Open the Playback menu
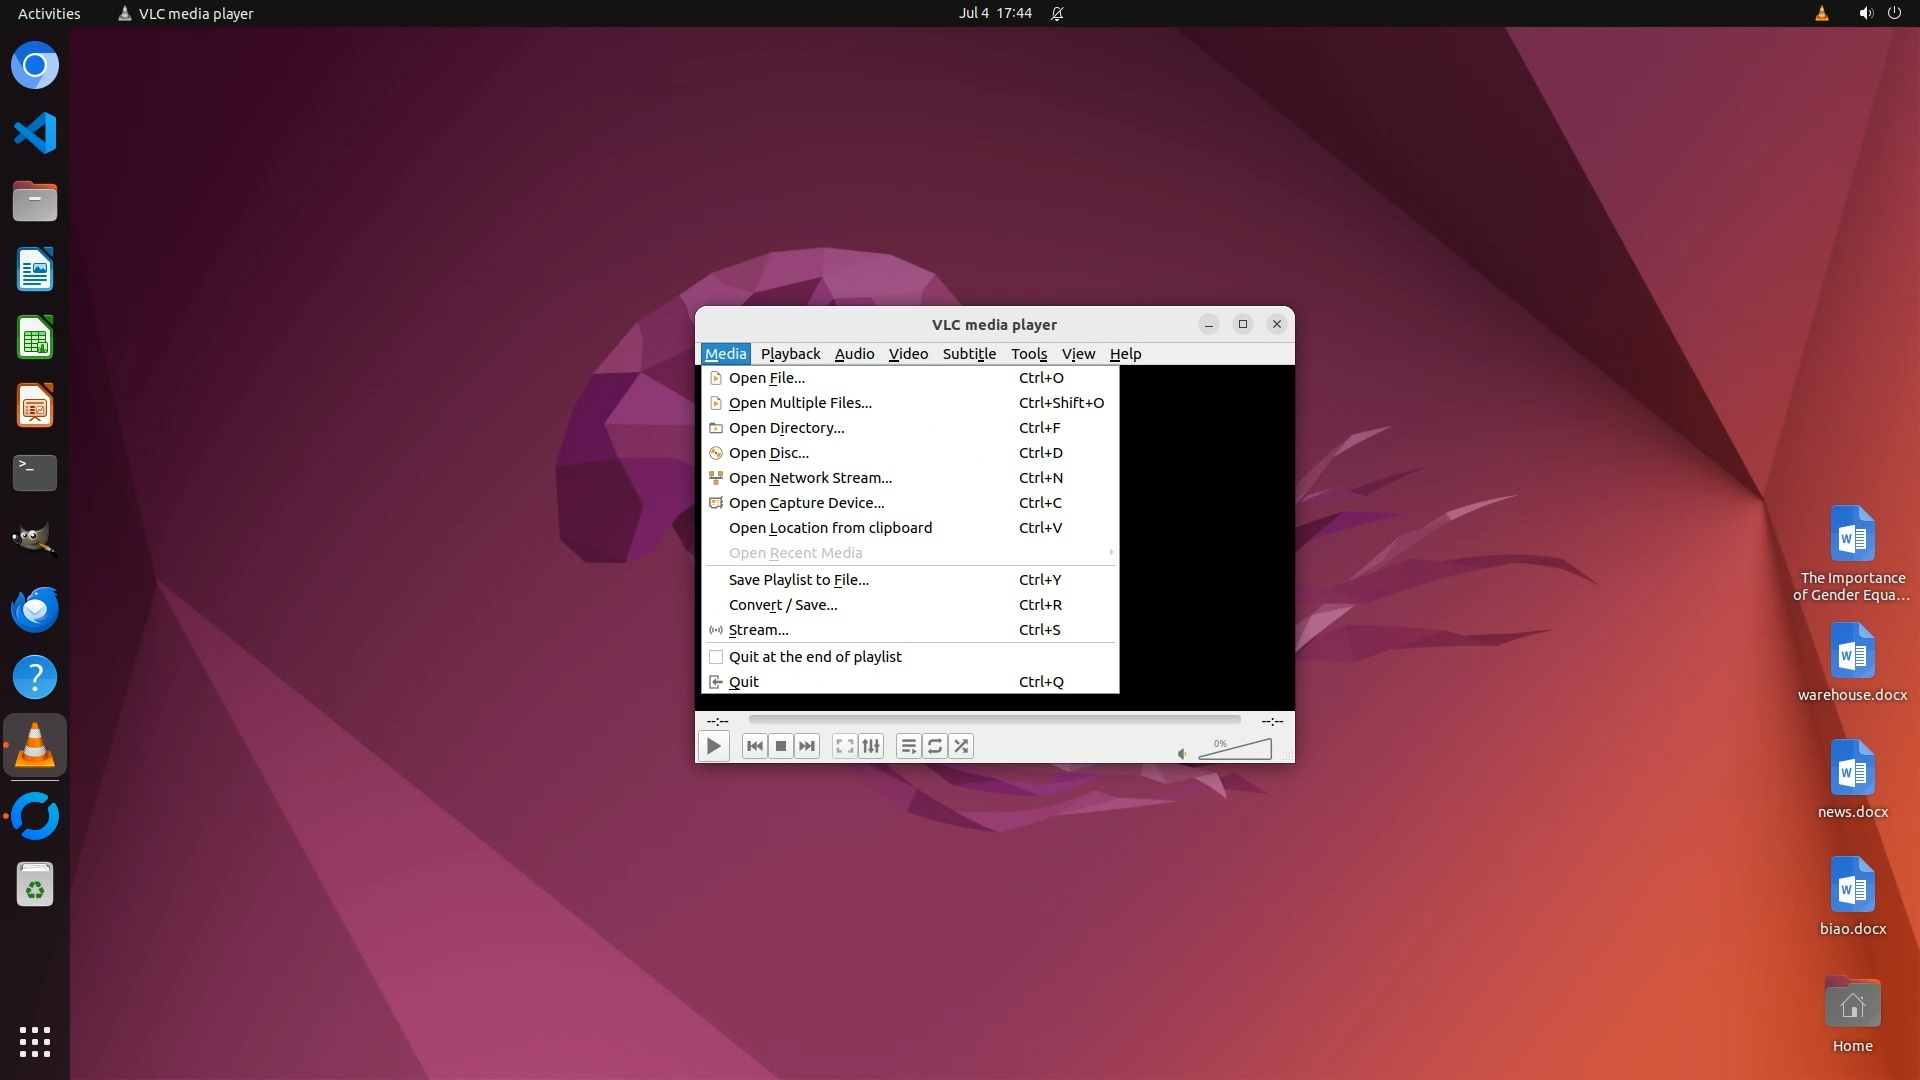Screen dimensions: 1920x1080 click(x=790, y=354)
